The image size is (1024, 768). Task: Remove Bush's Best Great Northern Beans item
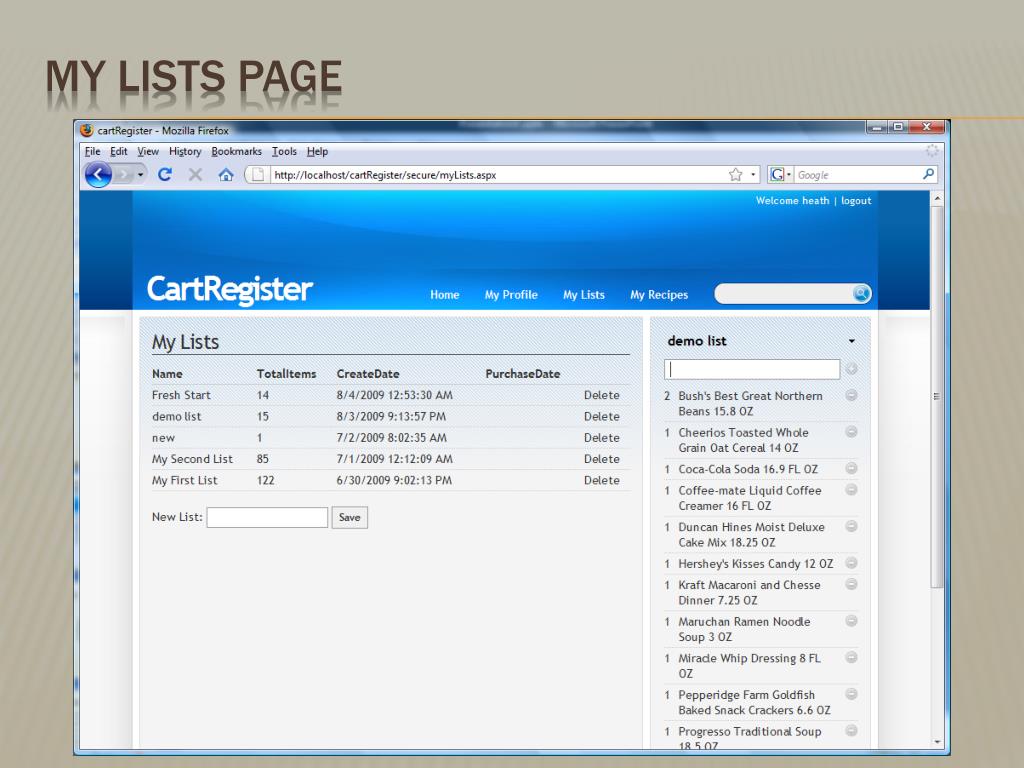pyautogui.click(x=851, y=395)
